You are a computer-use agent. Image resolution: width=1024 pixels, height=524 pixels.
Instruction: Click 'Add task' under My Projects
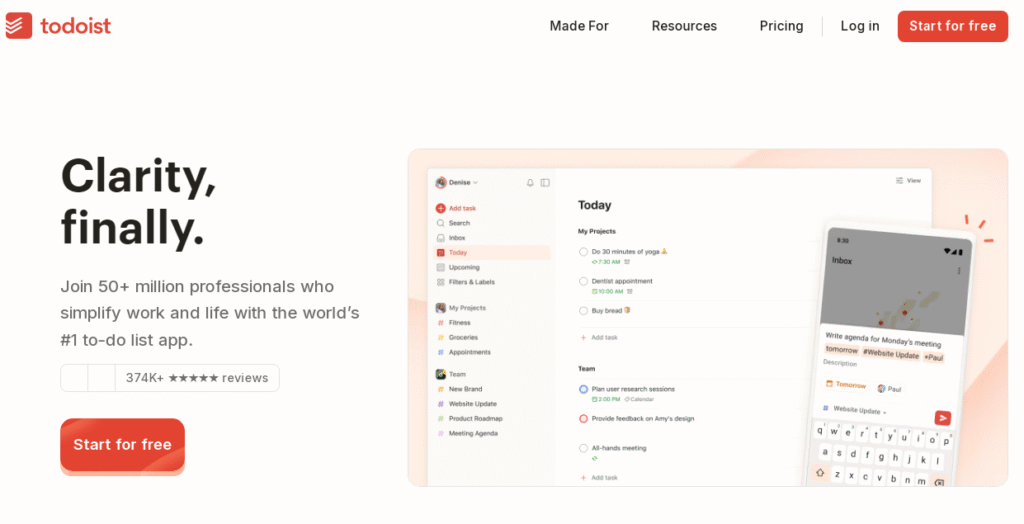[x=604, y=338]
